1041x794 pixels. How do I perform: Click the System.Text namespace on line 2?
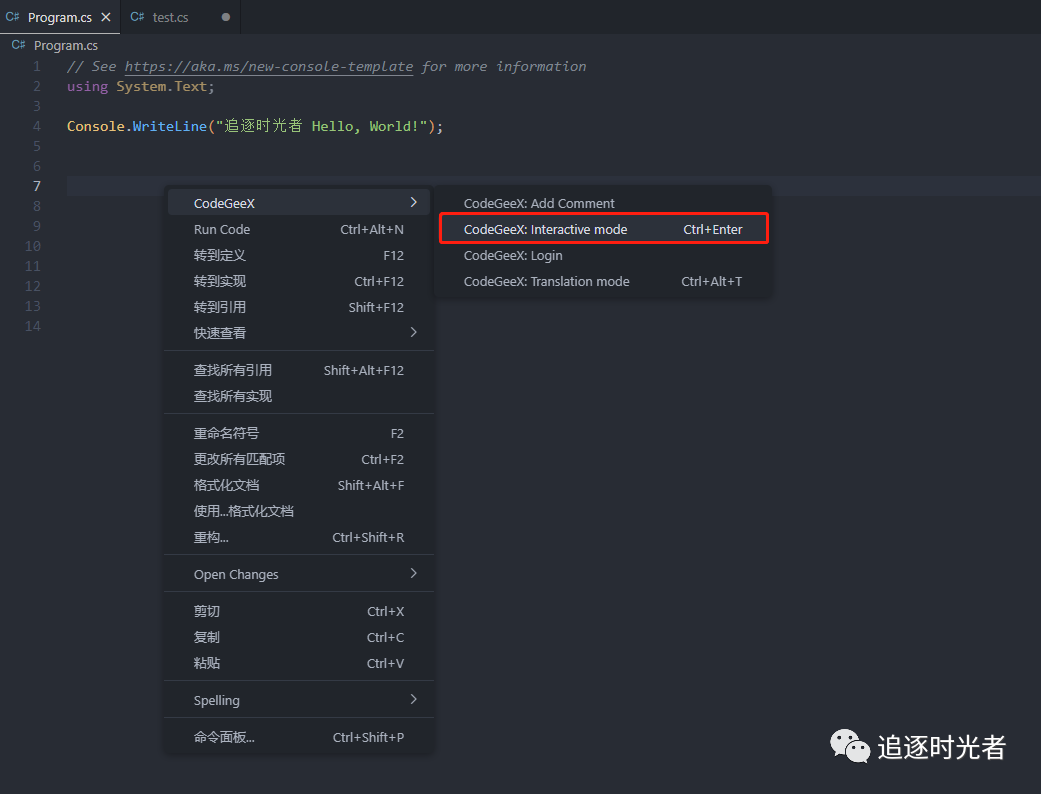coord(161,86)
